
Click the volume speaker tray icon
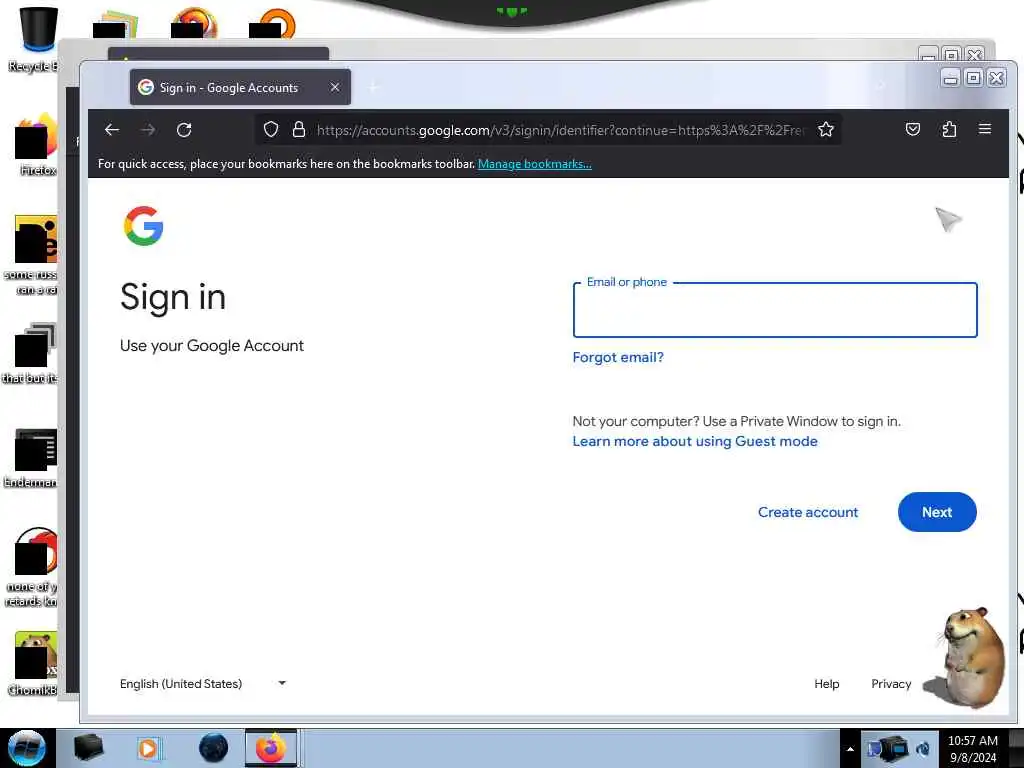coord(923,749)
